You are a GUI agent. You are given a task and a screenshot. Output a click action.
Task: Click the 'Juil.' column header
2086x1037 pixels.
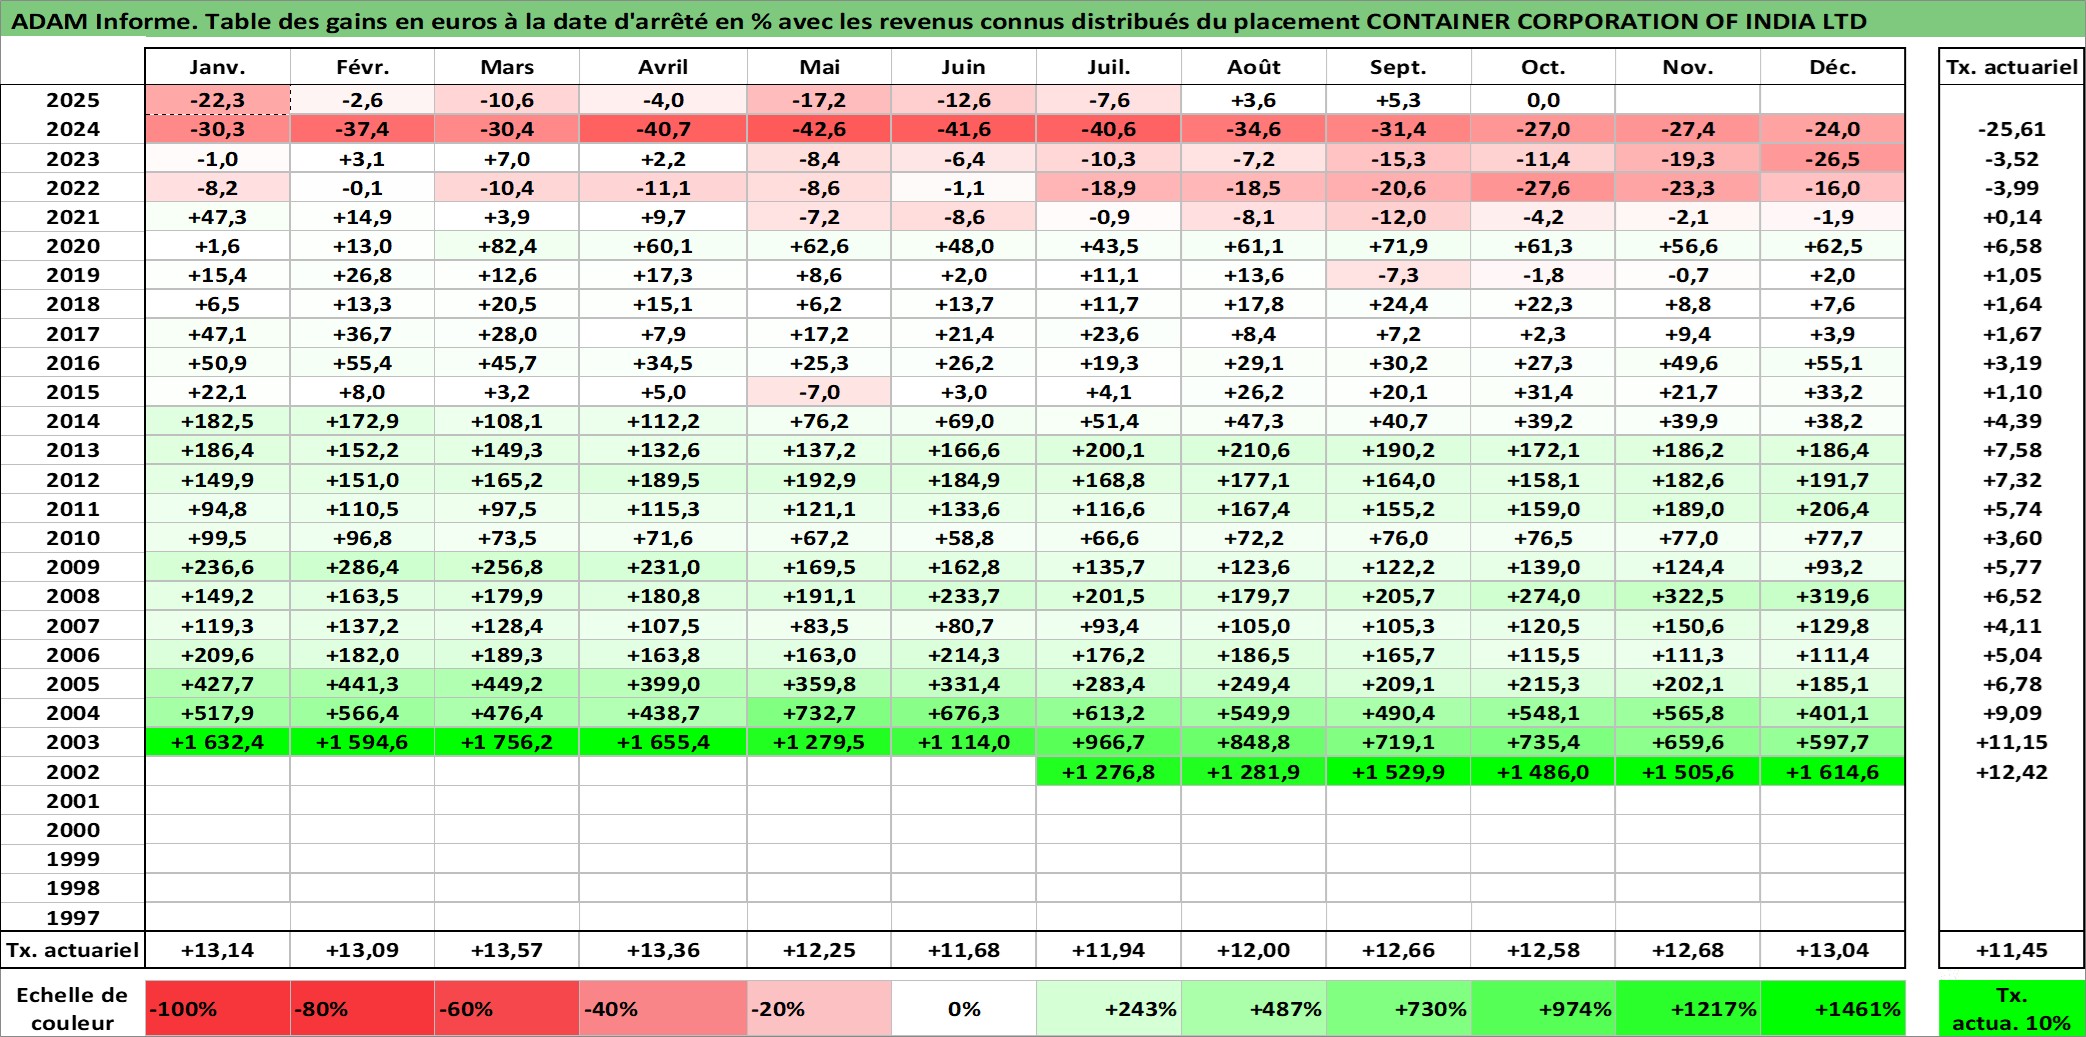coord(1109,67)
